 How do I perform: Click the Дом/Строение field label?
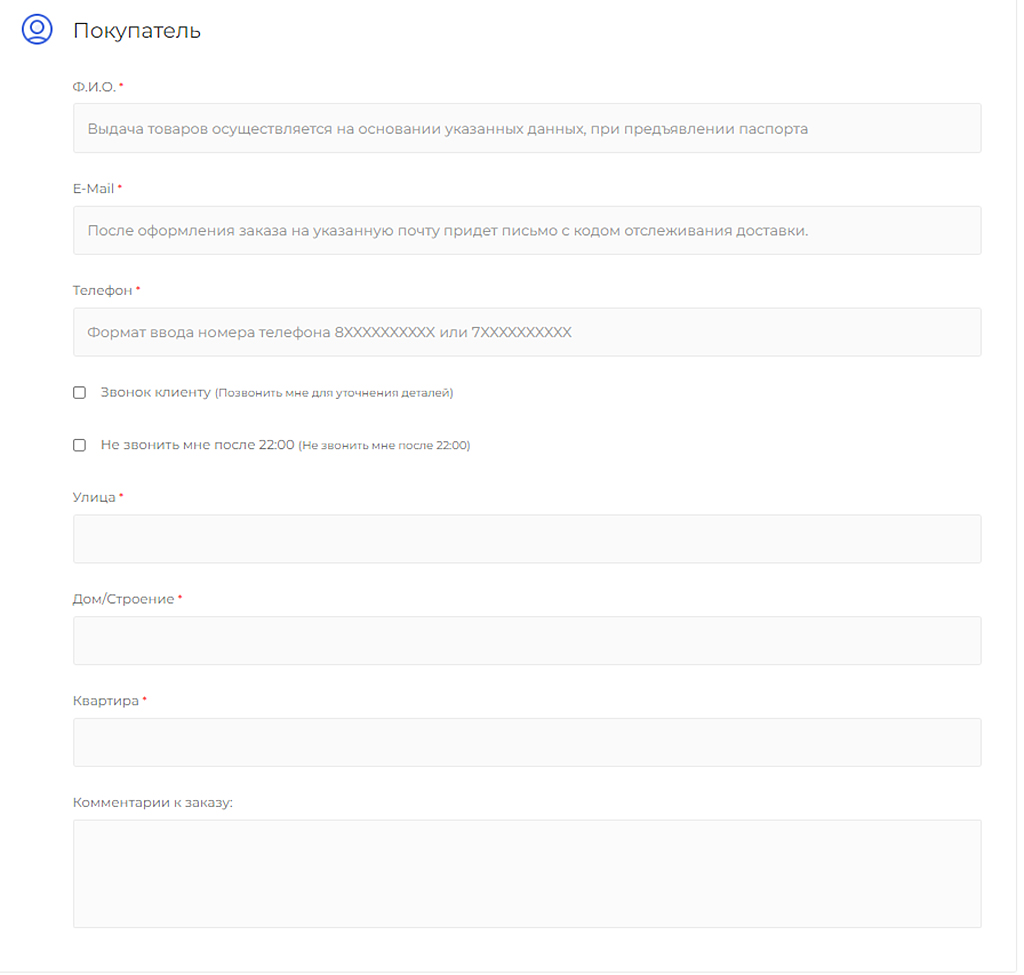123,599
